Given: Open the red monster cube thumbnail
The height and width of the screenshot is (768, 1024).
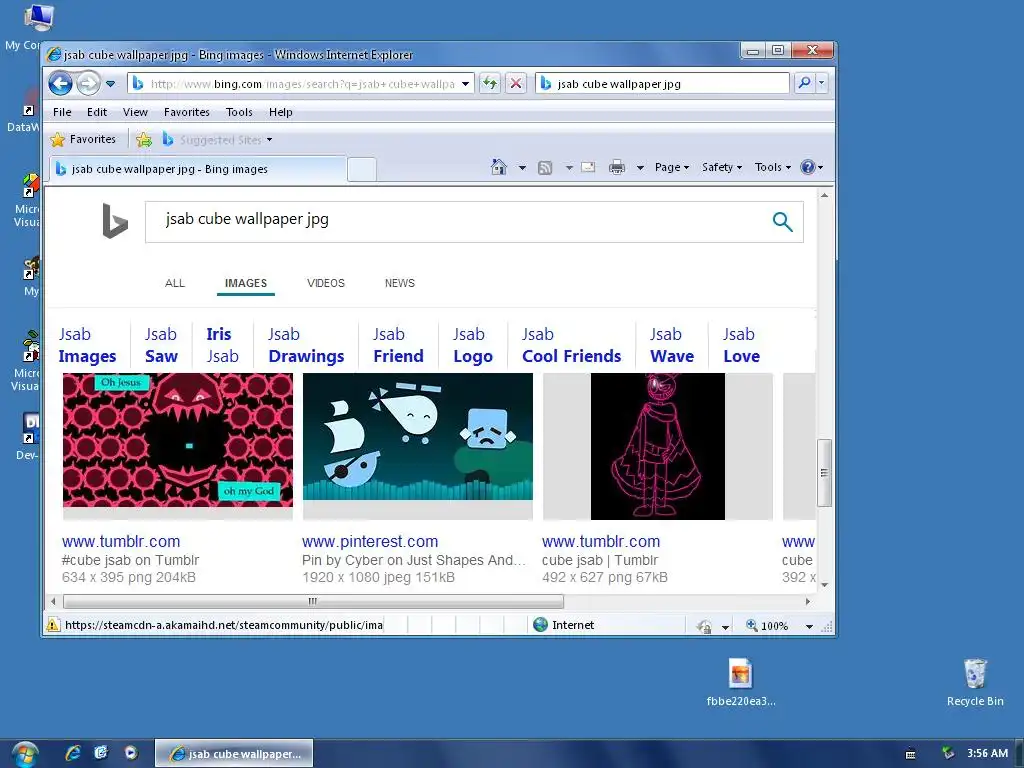Looking at the screenshot, I should coord(178,440).
